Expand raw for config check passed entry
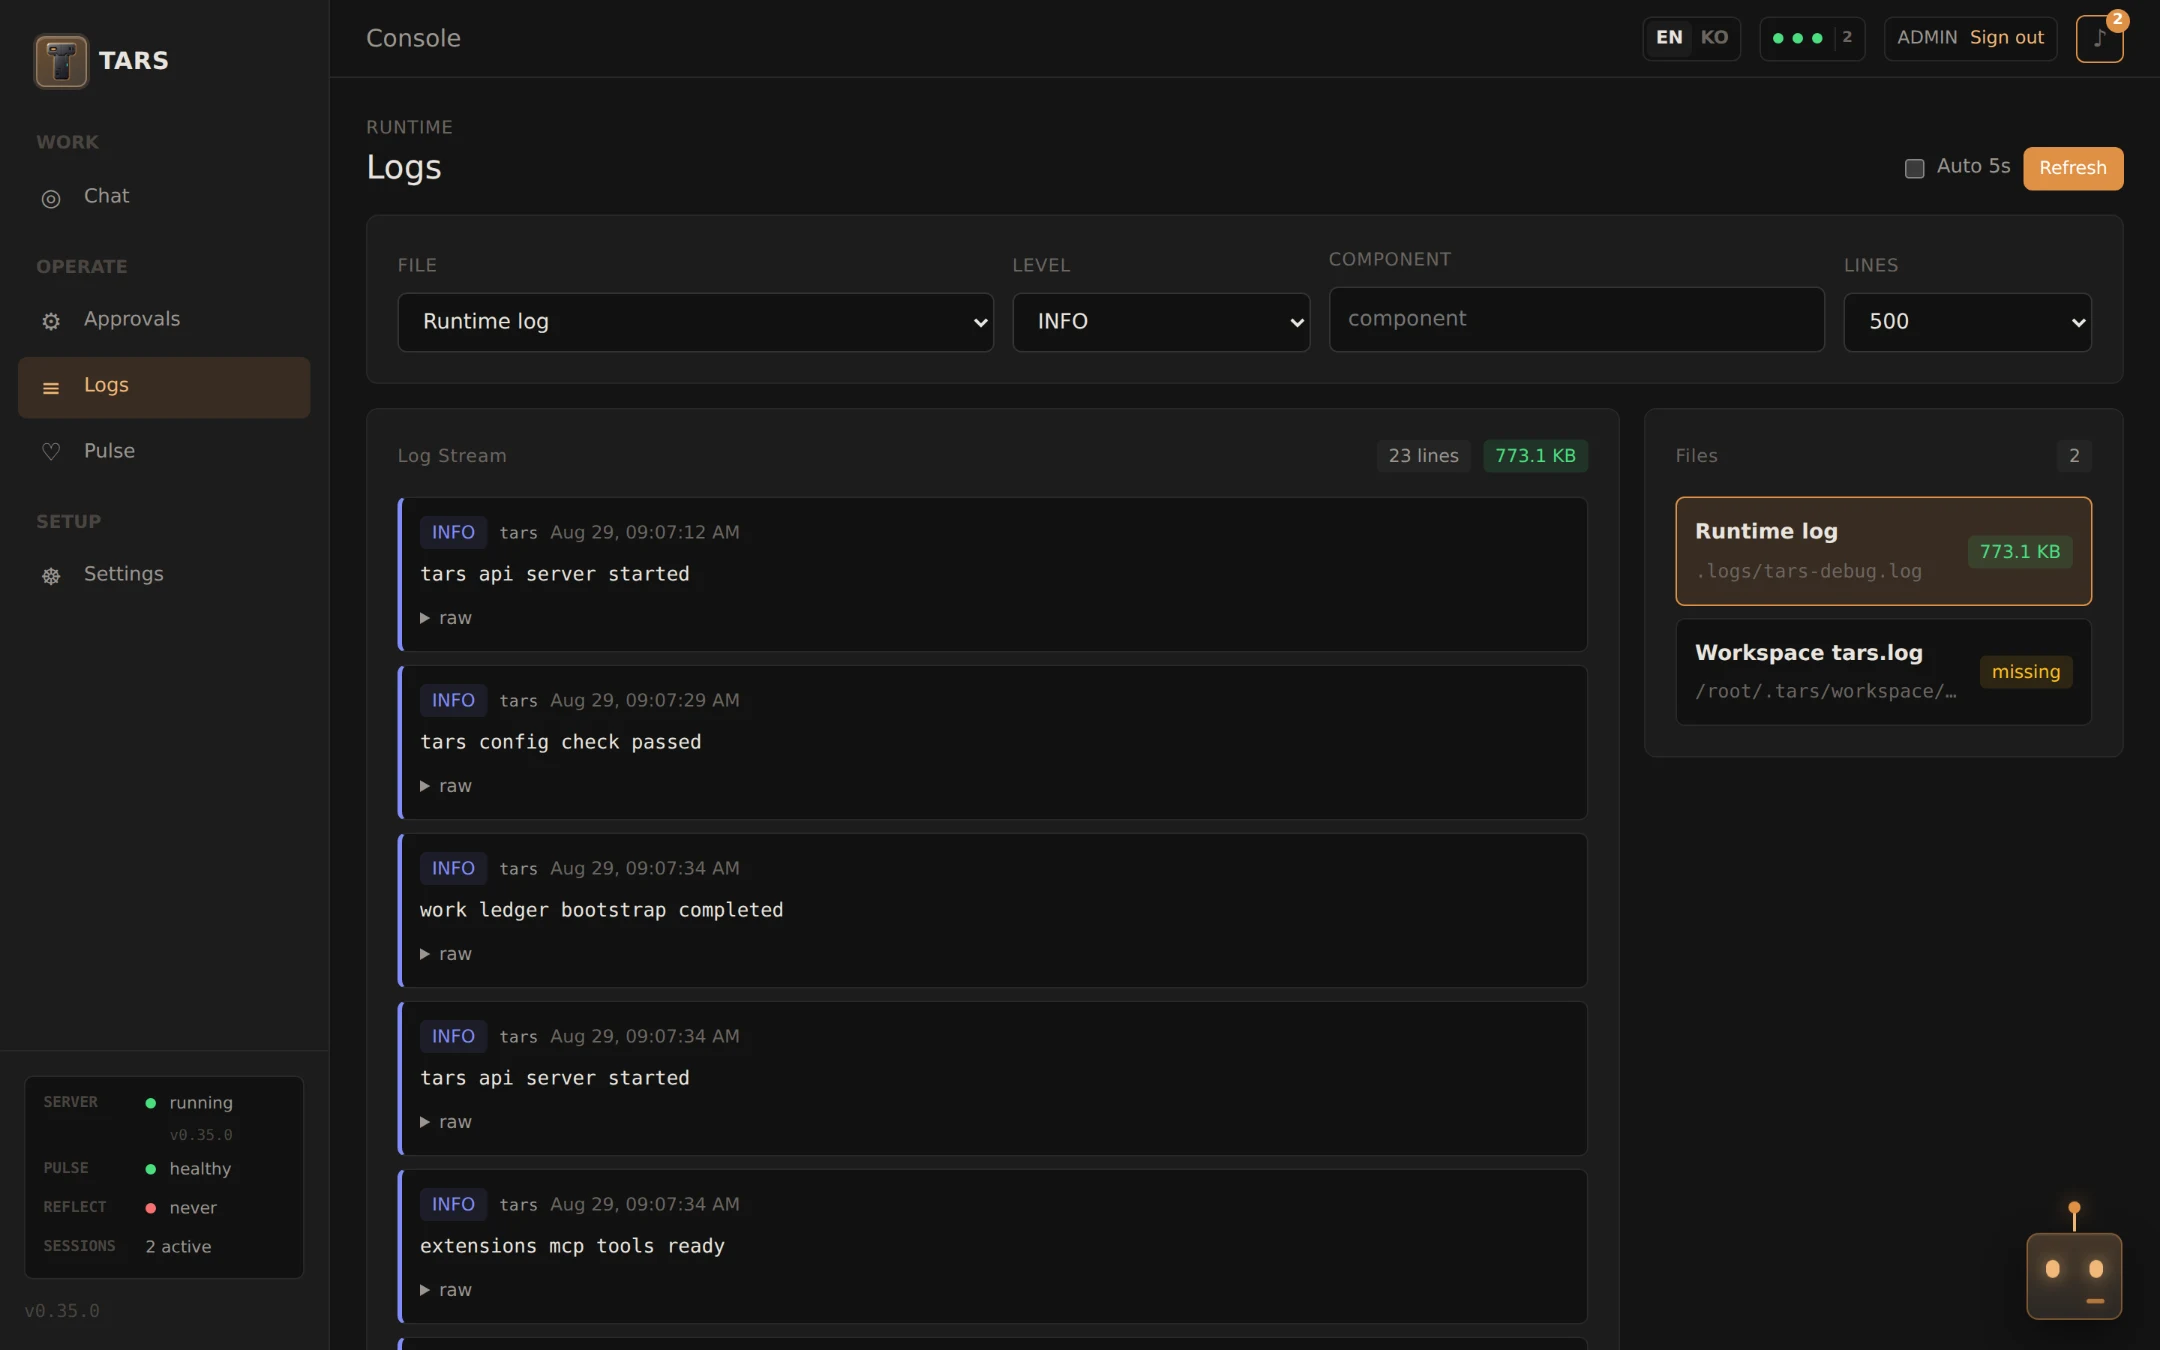Image resolution: width=2160 pixels, height=1350 pixels. point(445,786)
